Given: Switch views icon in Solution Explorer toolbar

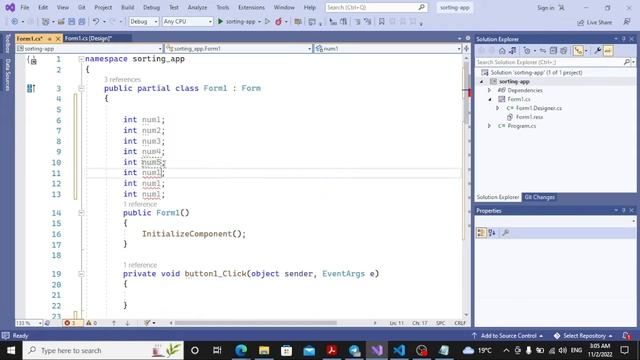Looking at the screenshot, I should [513, 51].
